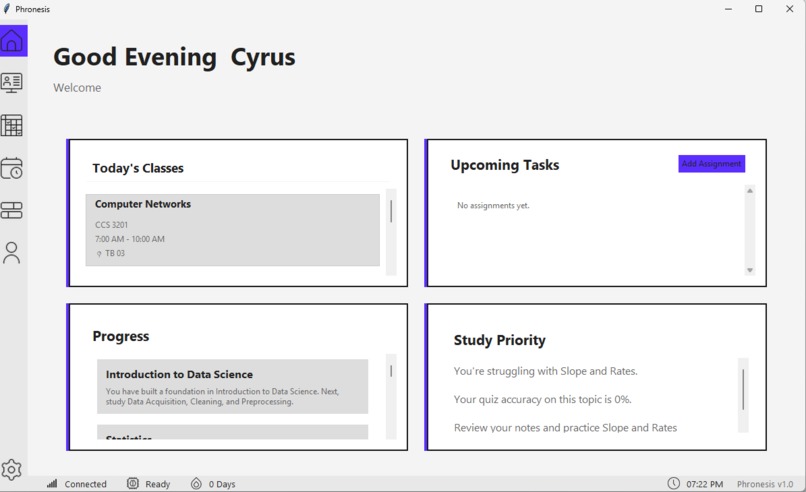
Task: Click the 'Welcome' subtitle text
Action: click(x=77, y=88)
